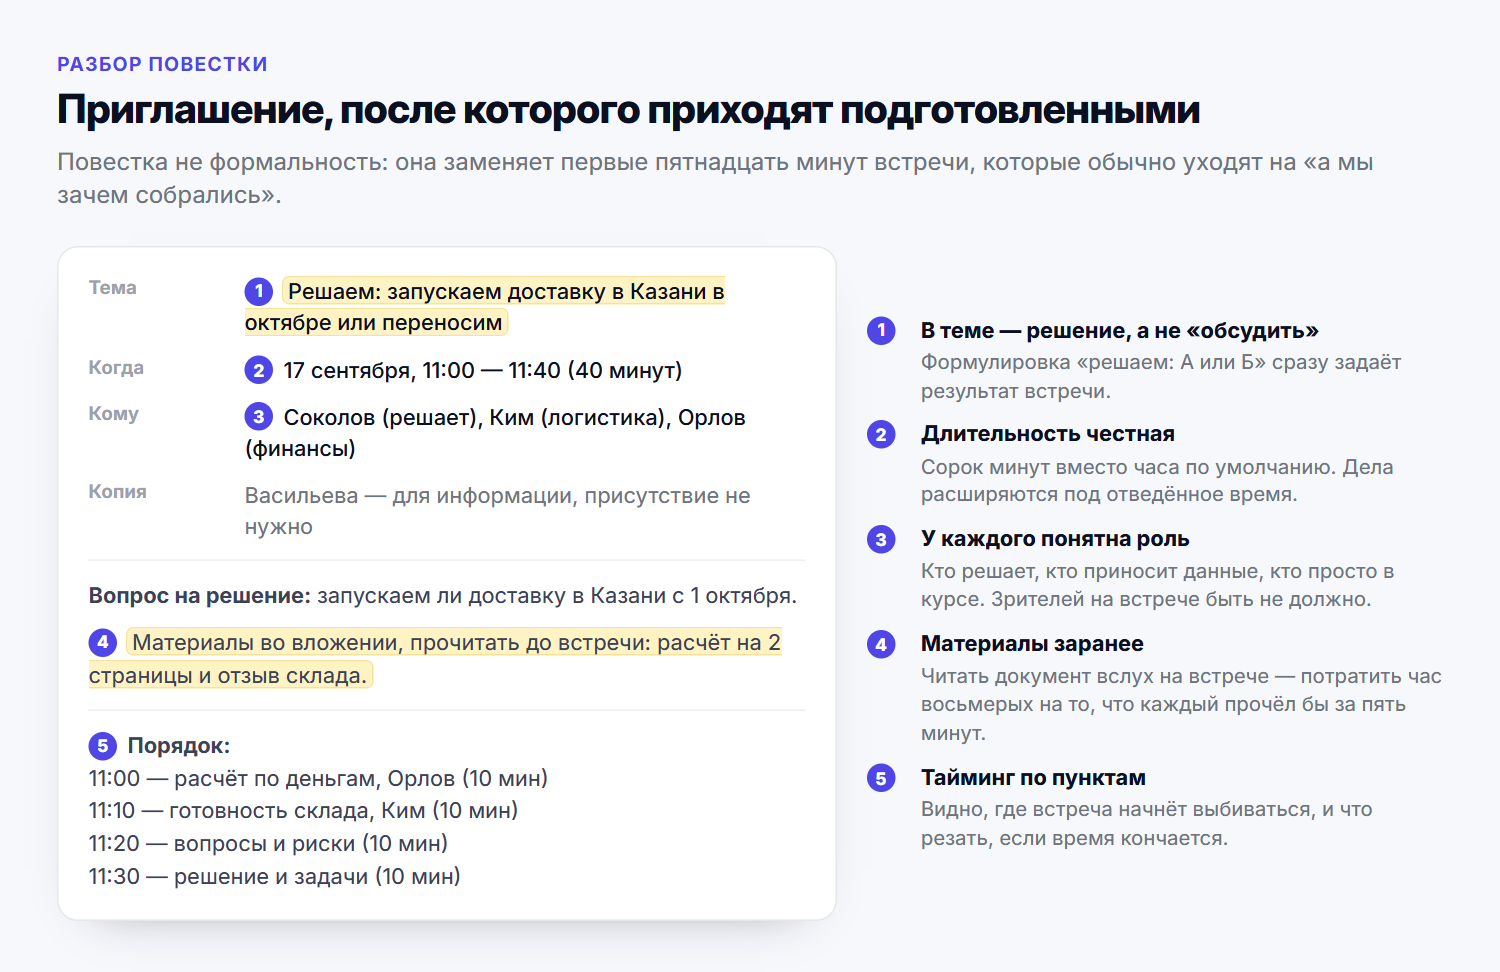Click badge 3 before Соколов (решает)
Image resolution: width=1500 pixels, height=972 pixels.
(259, 417)
